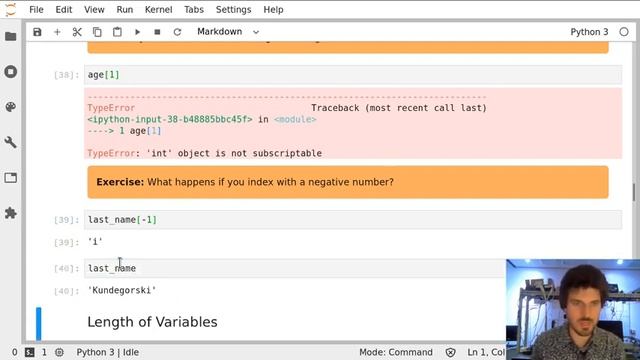Click the terminal count icon in status bar

(x=30, y=352)
